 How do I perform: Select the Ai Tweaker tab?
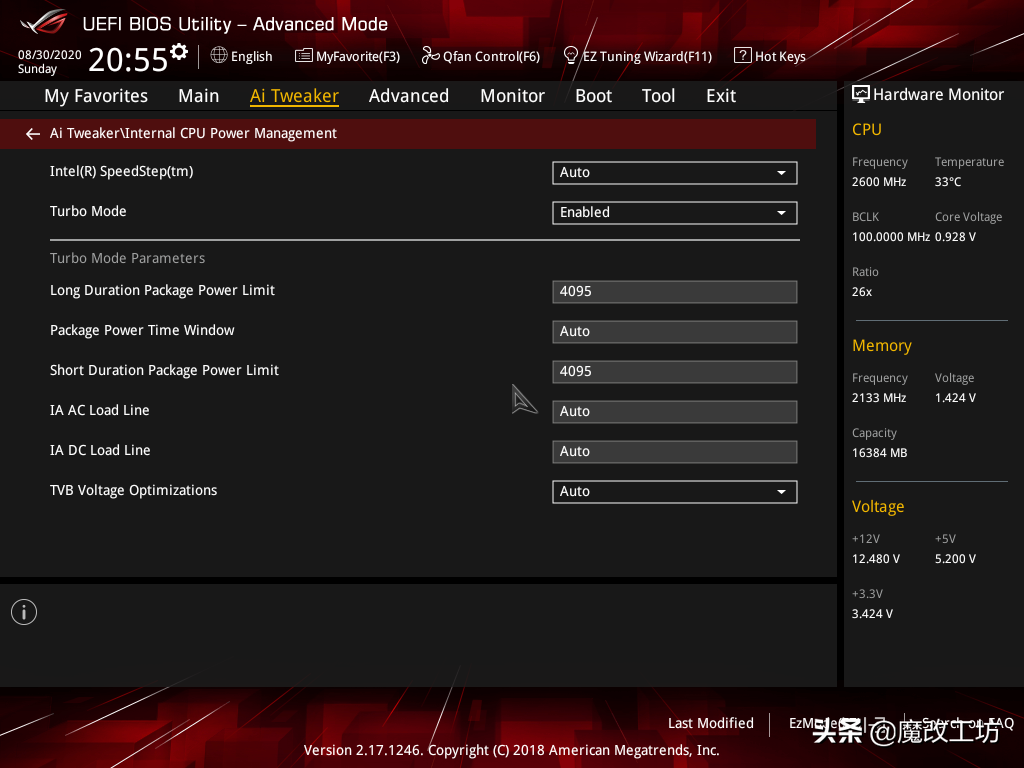294,96
